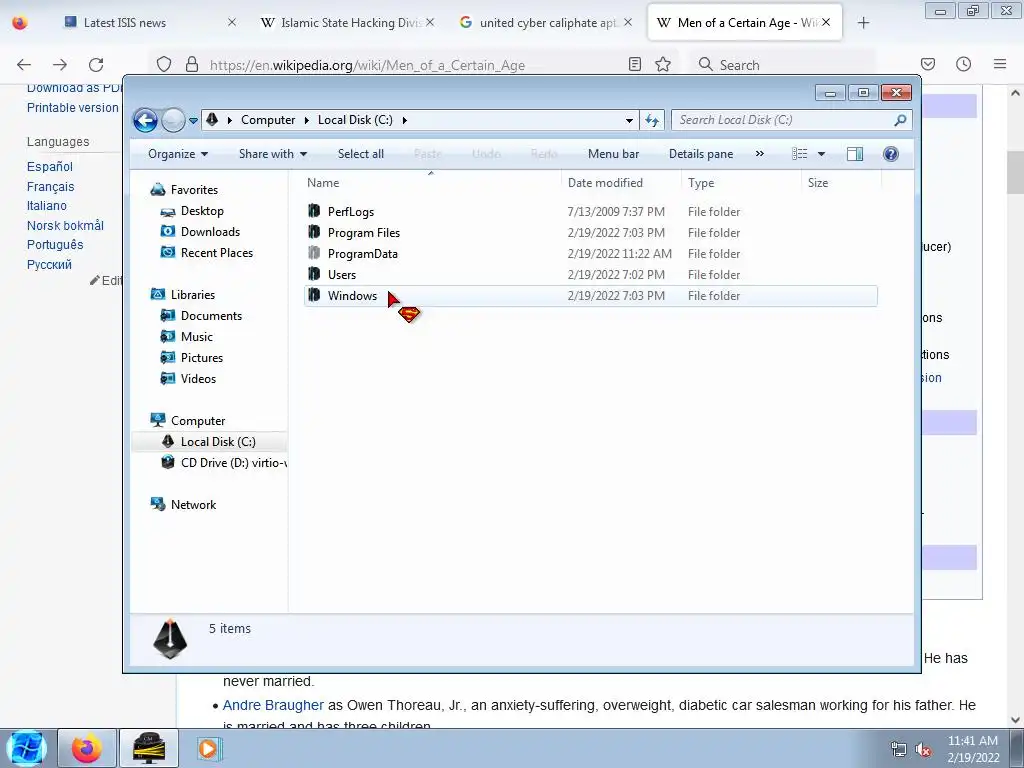Screen dimensions: 1024x768
Task: Click Select all in the Explorer toolbar
Action: coord(360,154)
